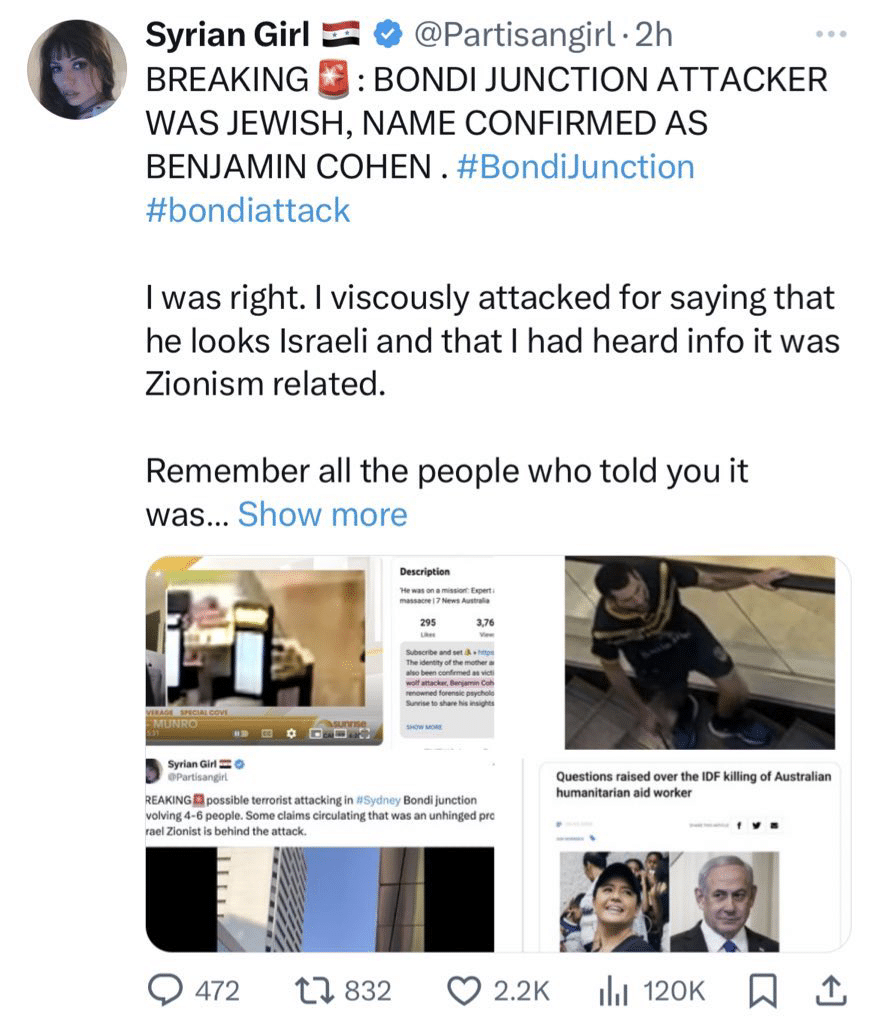Image resolution: width=878 pixels, height=1024 pixels.
Task: Open view analytics bar chart icon
Action: [x=613, y=991]
